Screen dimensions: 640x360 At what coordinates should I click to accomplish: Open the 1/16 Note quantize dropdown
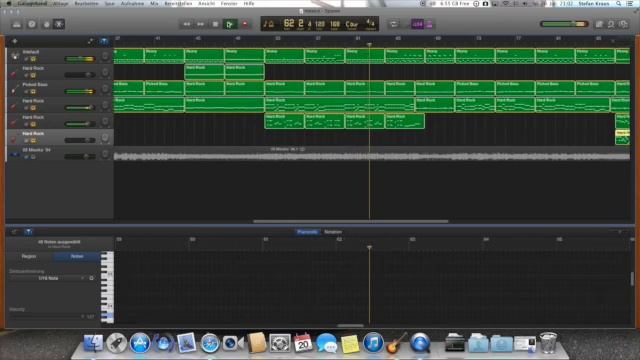(x=47, y=278)
